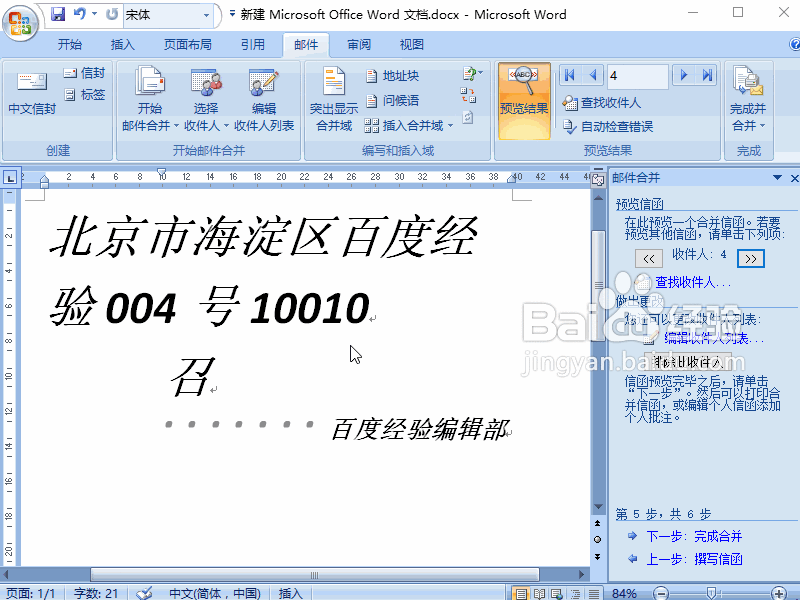
Task: Create a 中文信封 envelope
Action: tap(32, 92)
